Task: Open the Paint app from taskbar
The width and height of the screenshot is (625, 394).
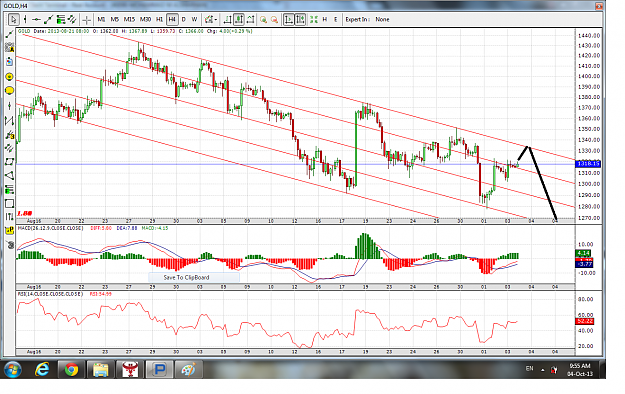Action: (x=188, y=370)
